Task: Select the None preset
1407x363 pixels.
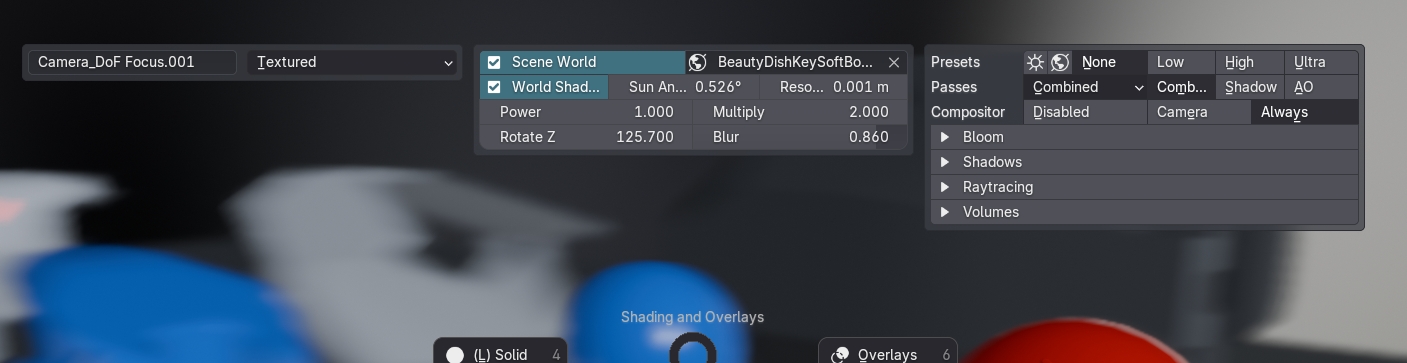Action: click(x=1110, y=62)
